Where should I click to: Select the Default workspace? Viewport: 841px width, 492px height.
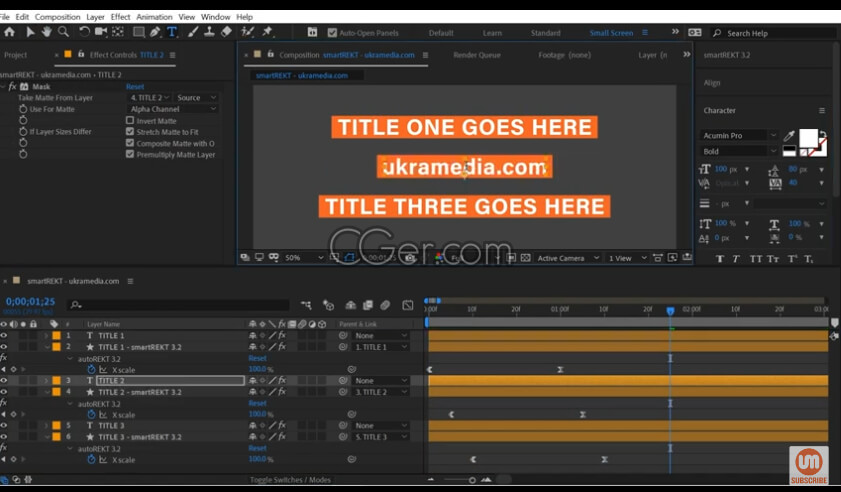coord(441,33)
